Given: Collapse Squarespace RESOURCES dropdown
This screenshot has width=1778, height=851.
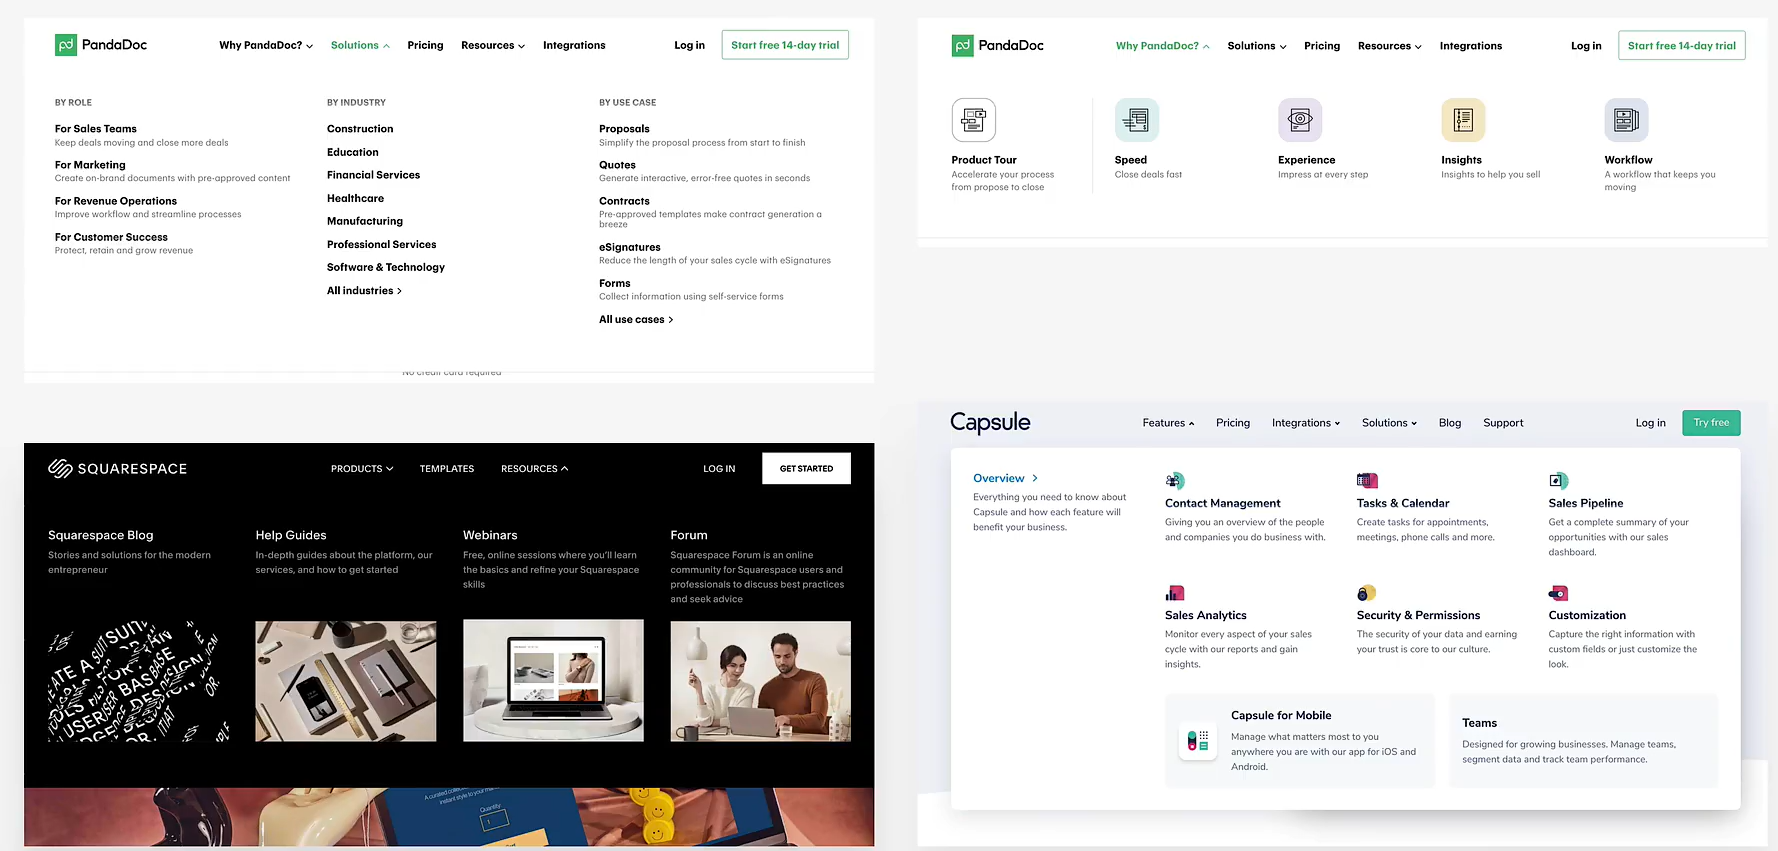Looking at the screenshot, I should (x=534, y=468).
